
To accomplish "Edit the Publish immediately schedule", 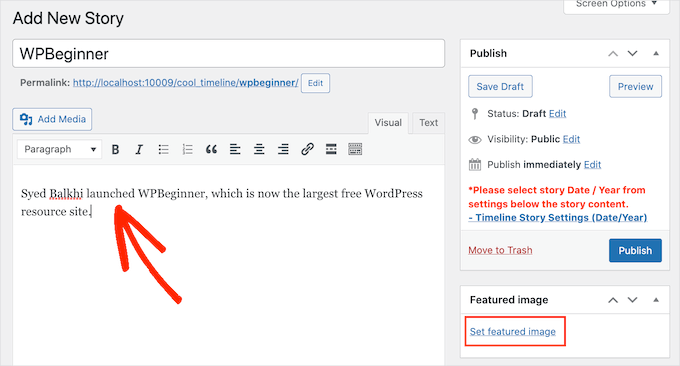I will tap(592, 165).
